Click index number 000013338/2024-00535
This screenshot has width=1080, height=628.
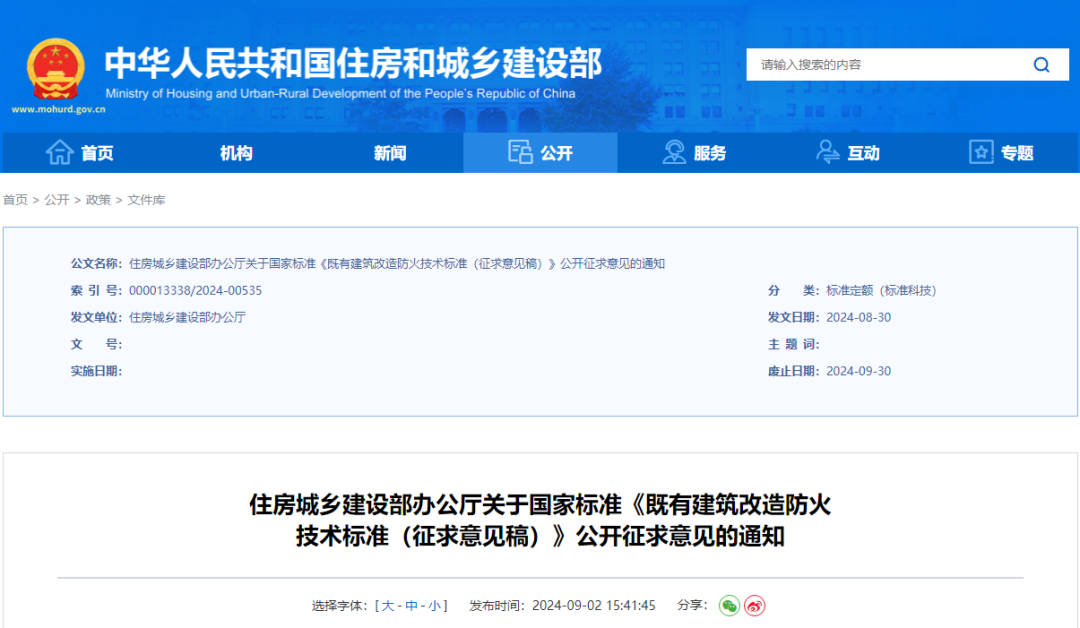pyautogui.click(x=196, y=291)
